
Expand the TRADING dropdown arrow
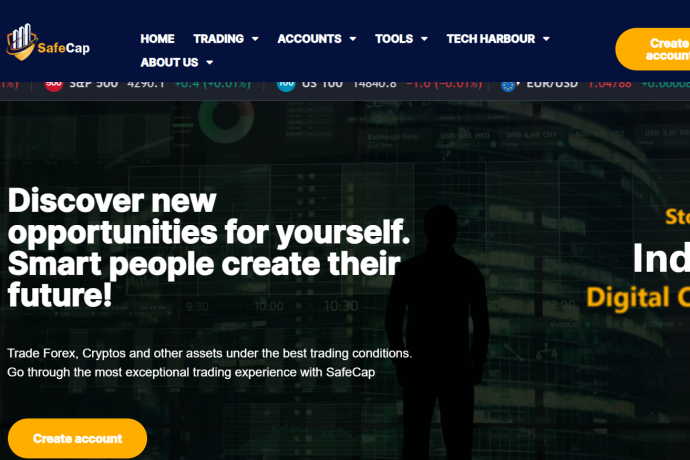pos(255,39)
